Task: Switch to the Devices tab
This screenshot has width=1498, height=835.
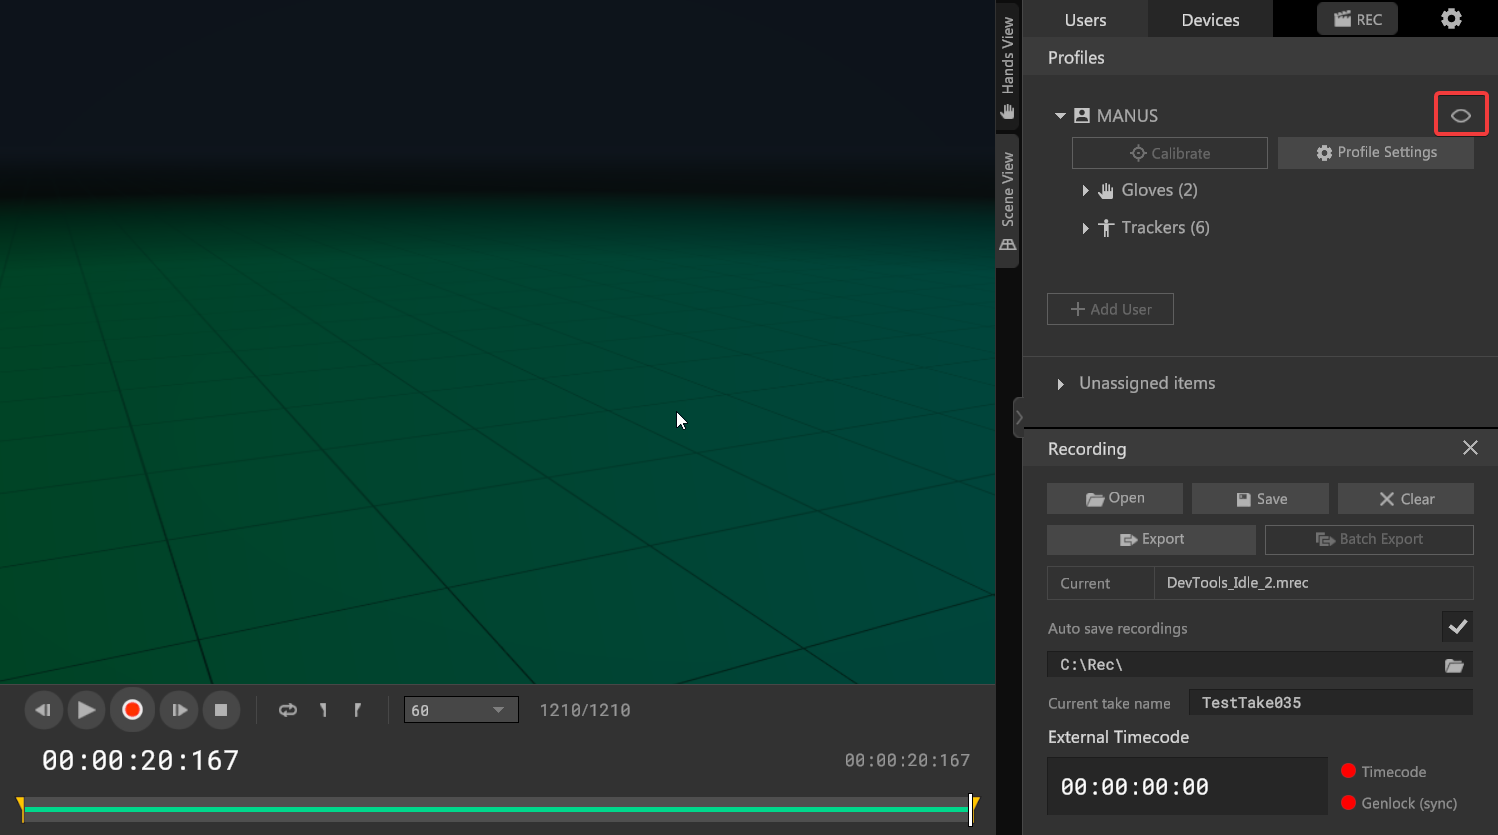Action: (1210, 20)
